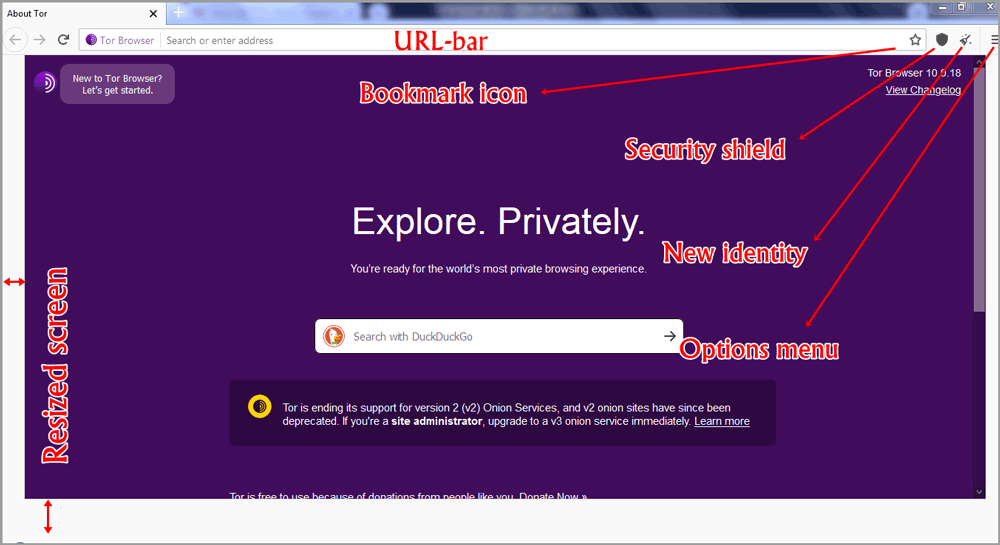
Task: Click the purple Tor onion logo on page
Action: tap(45, 82)
